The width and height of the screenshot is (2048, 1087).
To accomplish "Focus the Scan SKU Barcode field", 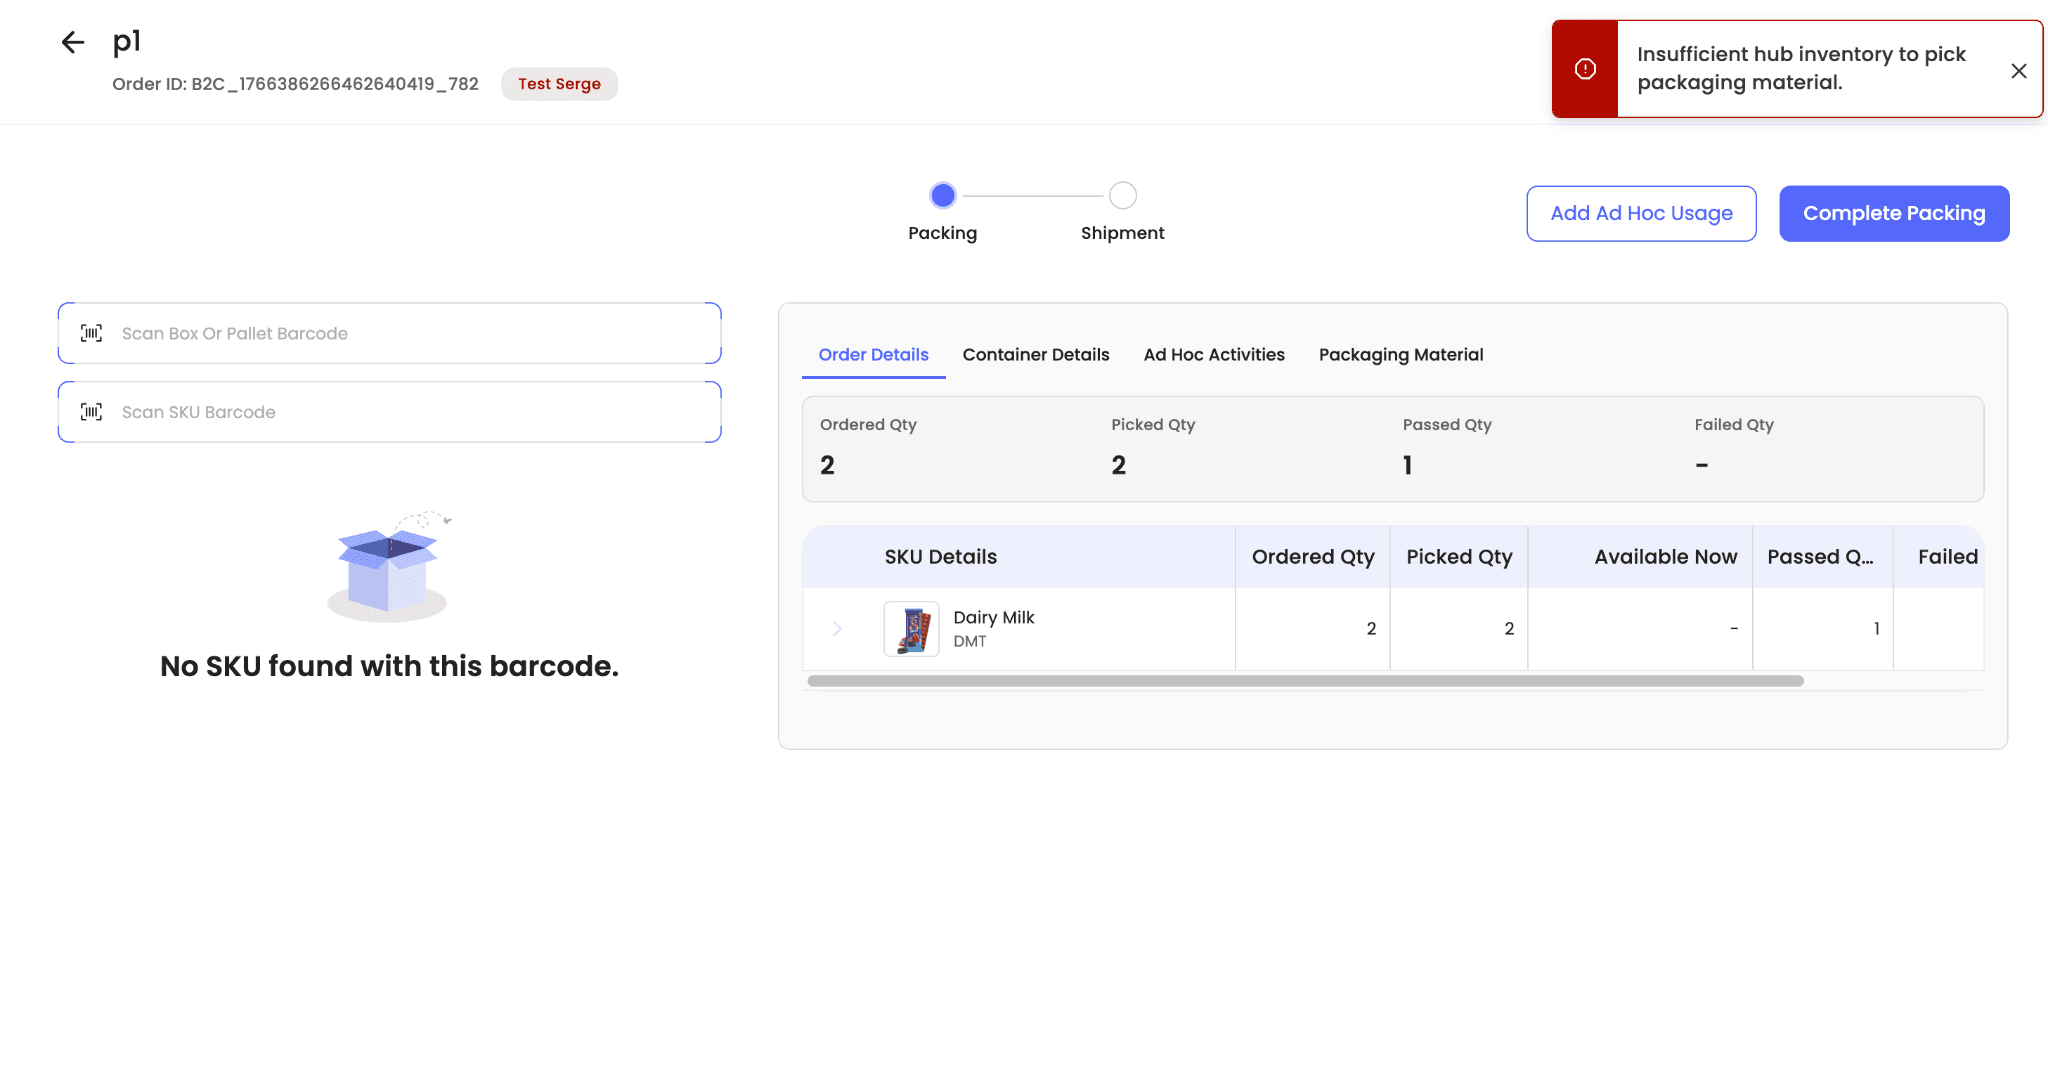I will pyautogui.click(x=410, y=412).
